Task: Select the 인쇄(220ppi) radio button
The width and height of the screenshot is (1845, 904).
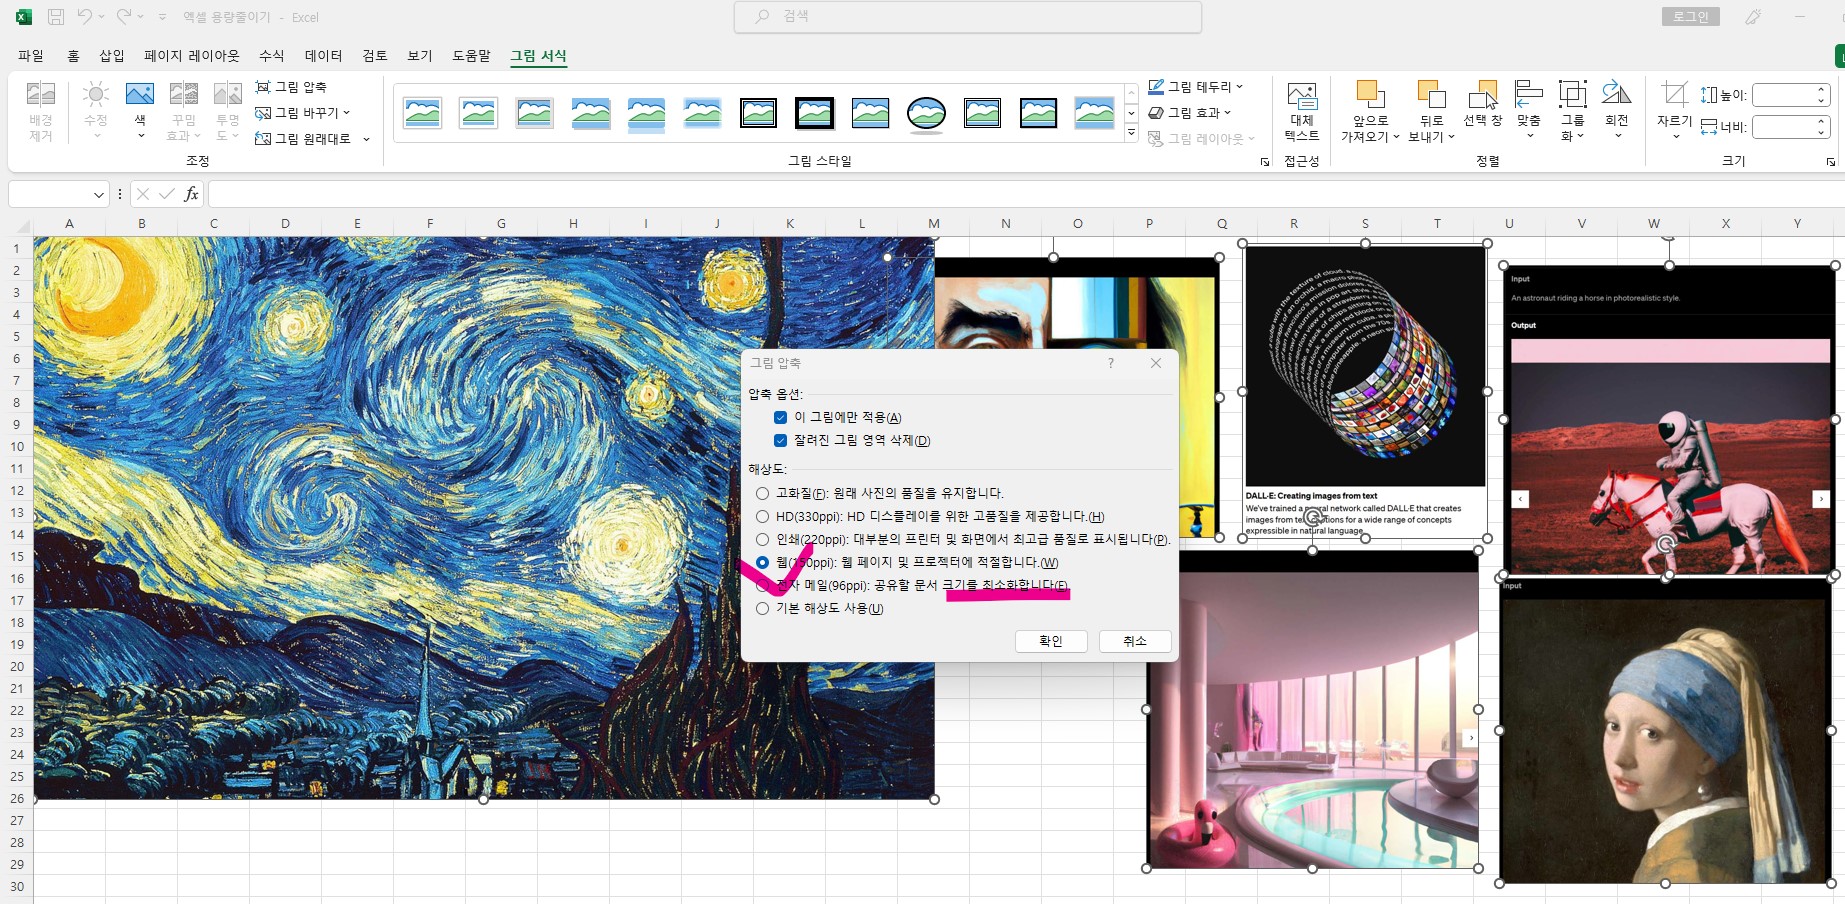Action: pyautogui.click(x=763, y=539)
